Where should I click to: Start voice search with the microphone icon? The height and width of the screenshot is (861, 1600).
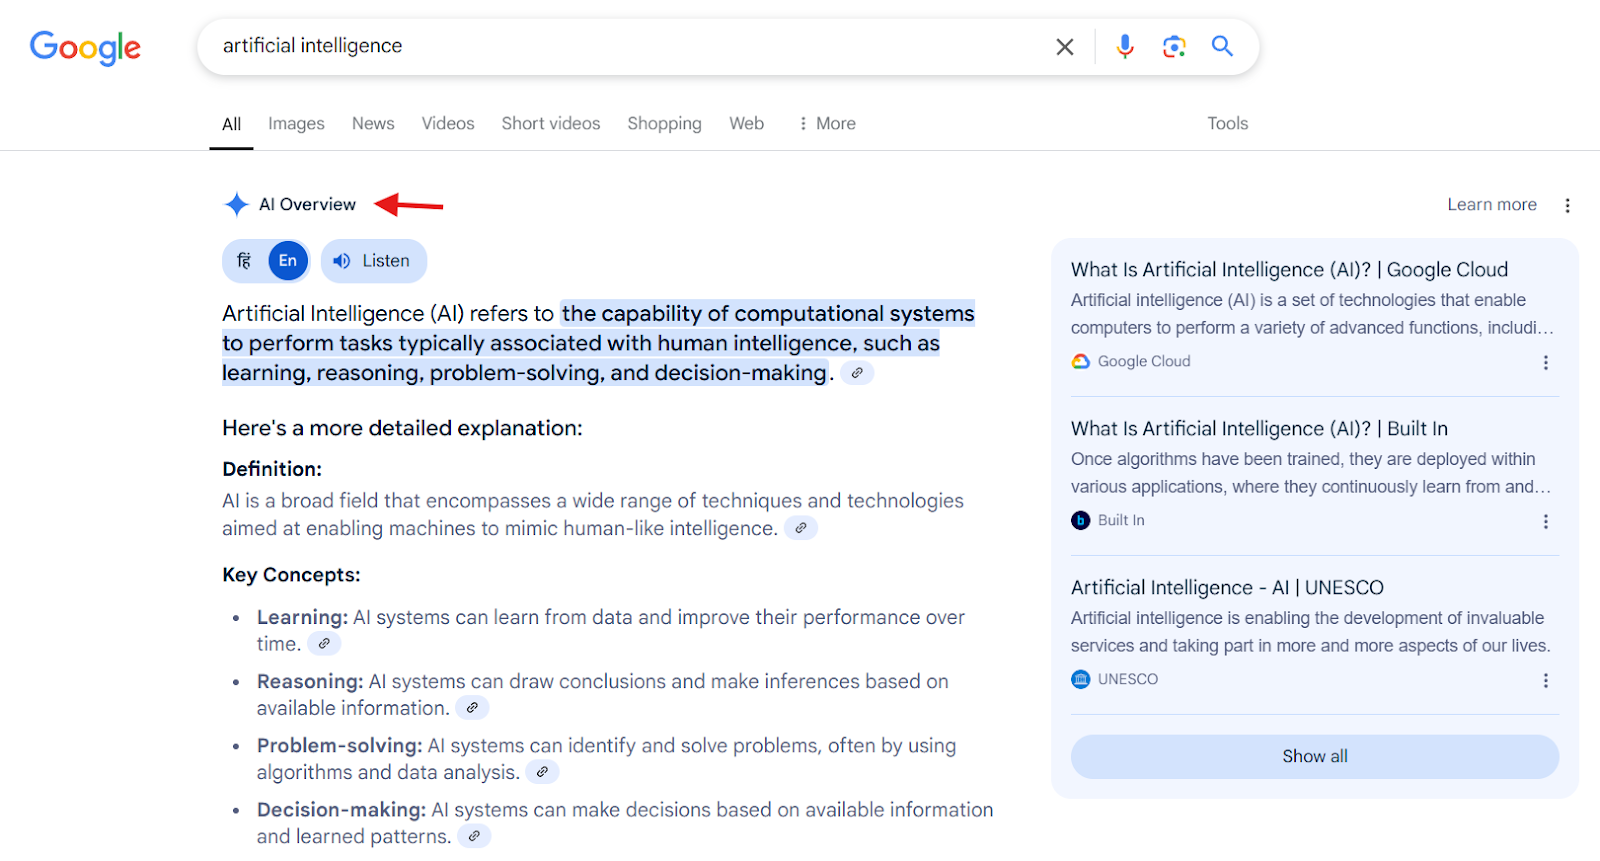1125,46
